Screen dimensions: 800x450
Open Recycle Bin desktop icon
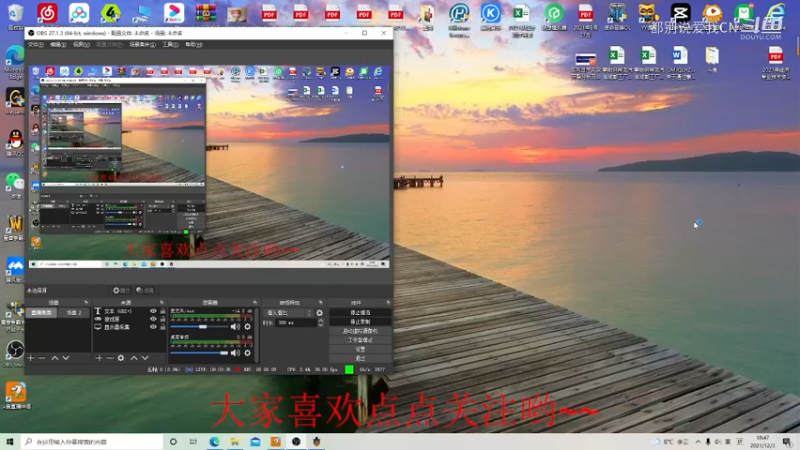(15, 15)
